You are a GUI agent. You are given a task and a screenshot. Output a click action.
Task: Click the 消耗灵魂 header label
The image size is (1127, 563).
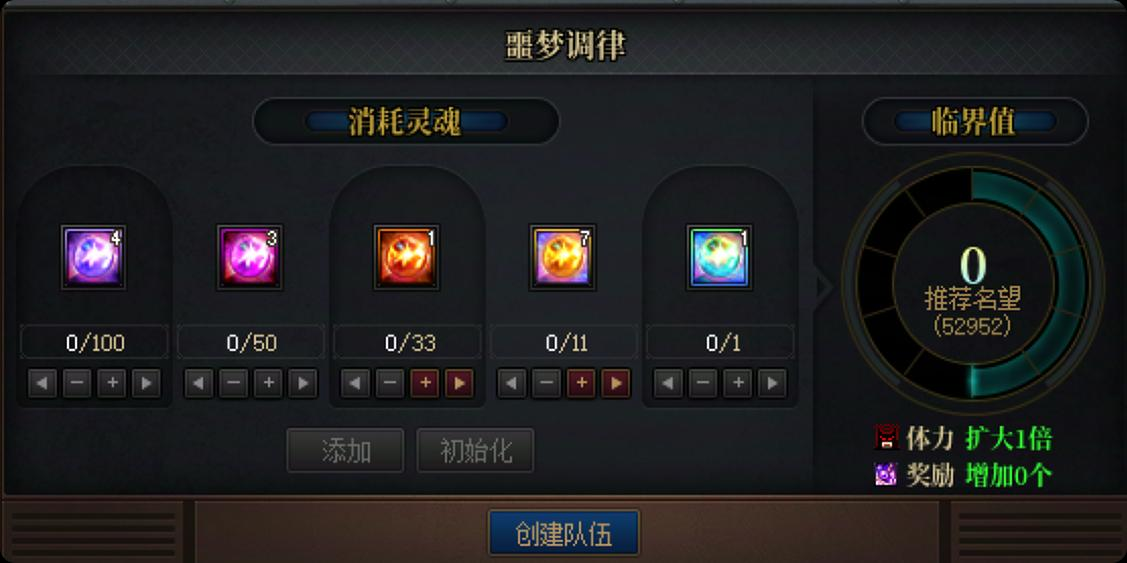pyautogui.click(x=405, y=122)
